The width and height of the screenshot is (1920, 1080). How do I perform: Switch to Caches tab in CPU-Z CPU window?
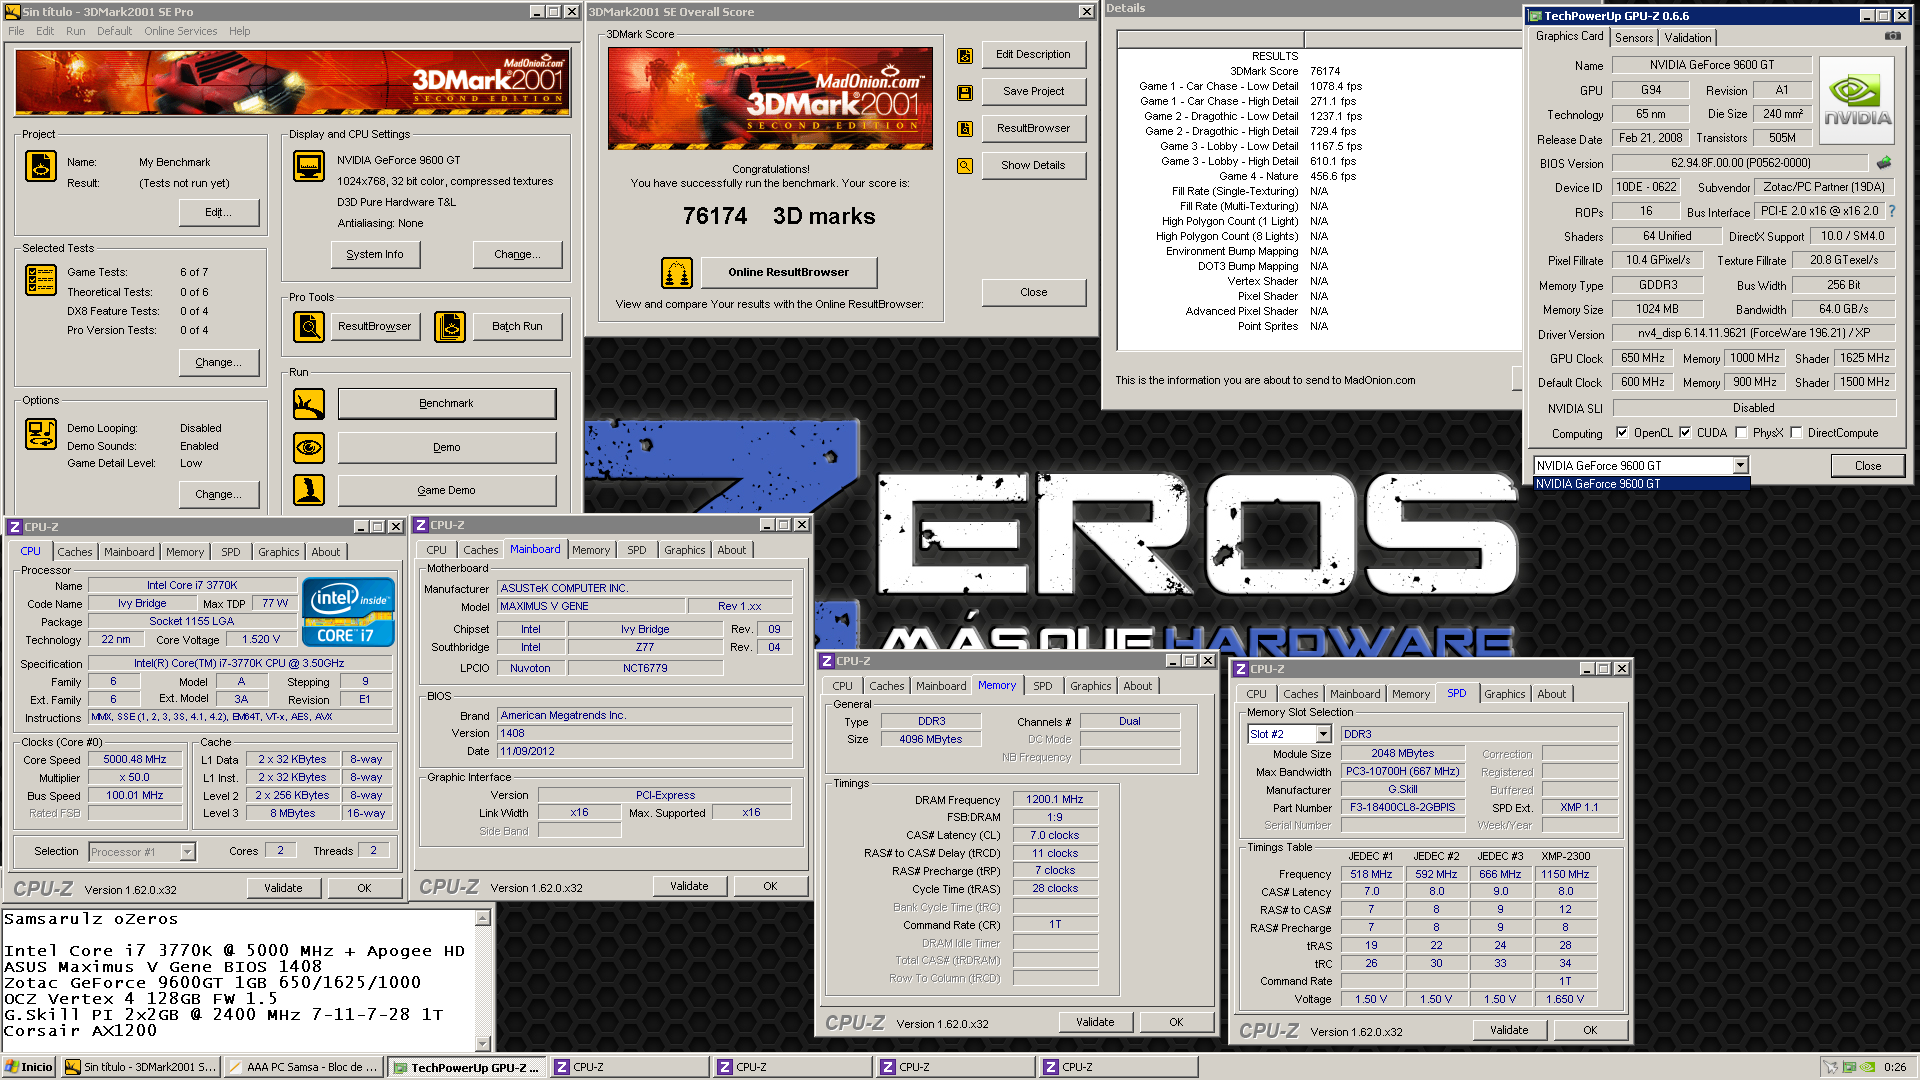tap(74, 552)
